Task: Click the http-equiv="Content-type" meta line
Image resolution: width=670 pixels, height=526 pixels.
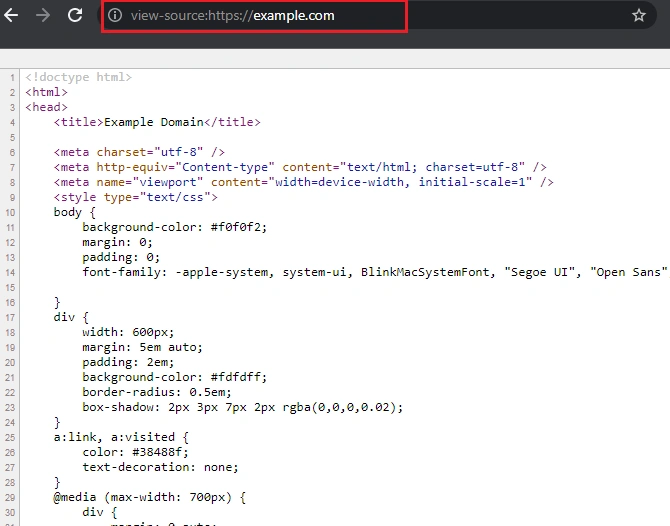Action: [300, 167]
